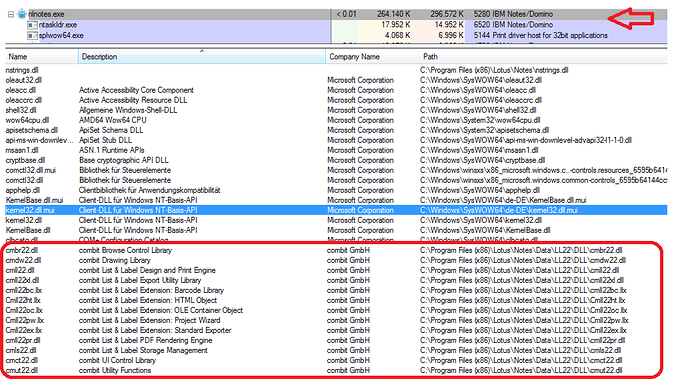The image size is (690, 388).
Task: Click '5144 Print driver host for 32bit applications'
Action: [x=540, y=36]
